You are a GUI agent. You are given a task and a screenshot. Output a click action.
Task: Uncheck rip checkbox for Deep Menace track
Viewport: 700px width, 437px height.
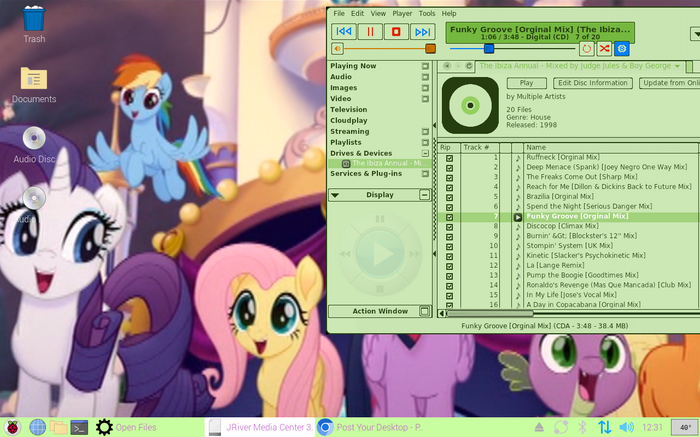(450, 168)
